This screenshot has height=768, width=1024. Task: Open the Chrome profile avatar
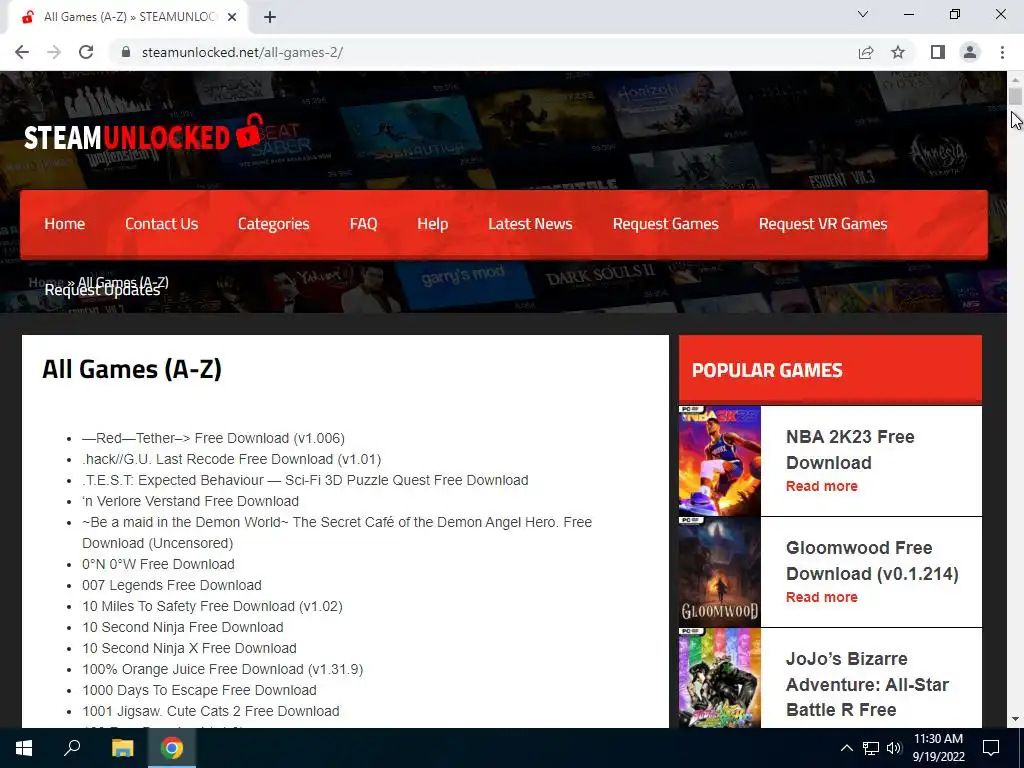tap(970, 52)
